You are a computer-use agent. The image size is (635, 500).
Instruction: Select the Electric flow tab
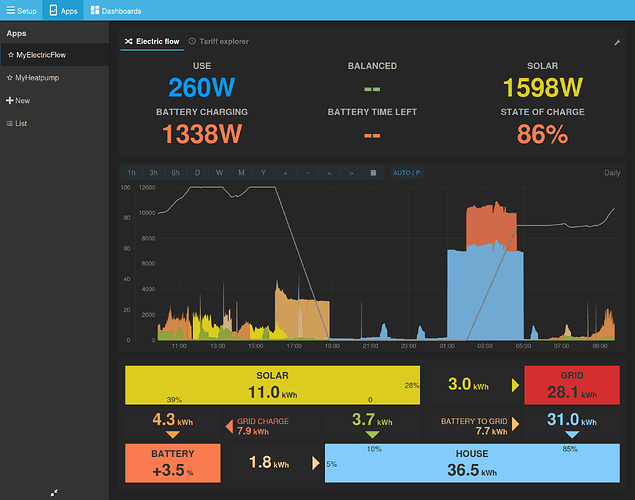coord(152,41)
